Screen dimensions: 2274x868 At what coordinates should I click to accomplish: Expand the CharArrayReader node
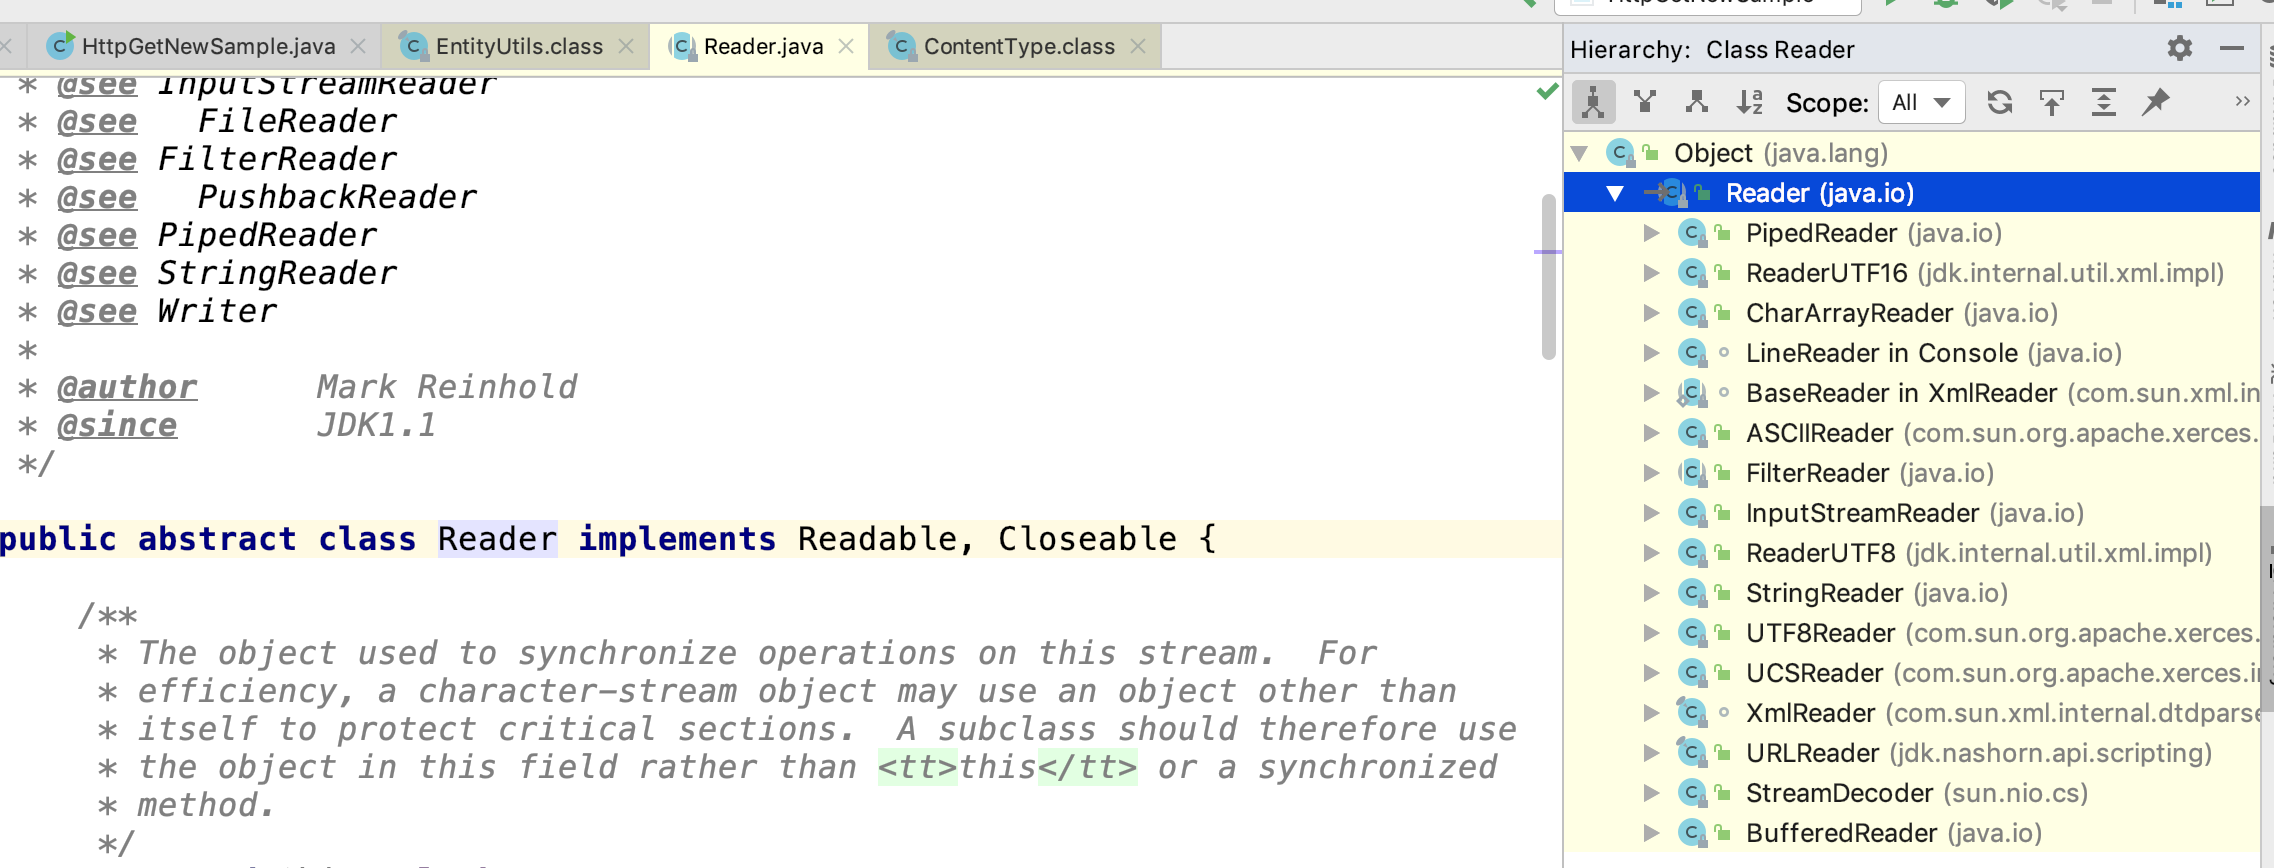coord(1651,313)
